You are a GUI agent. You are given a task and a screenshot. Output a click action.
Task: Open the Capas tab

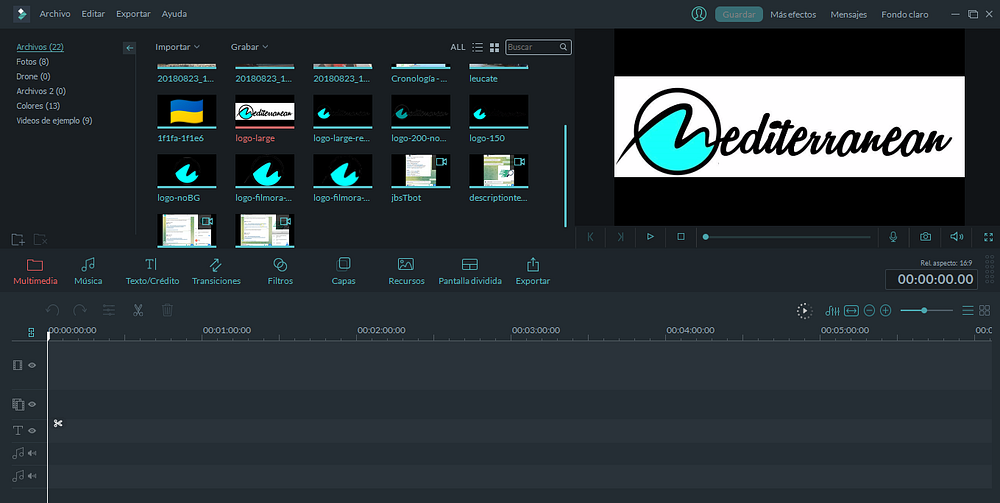pos(343,272)
